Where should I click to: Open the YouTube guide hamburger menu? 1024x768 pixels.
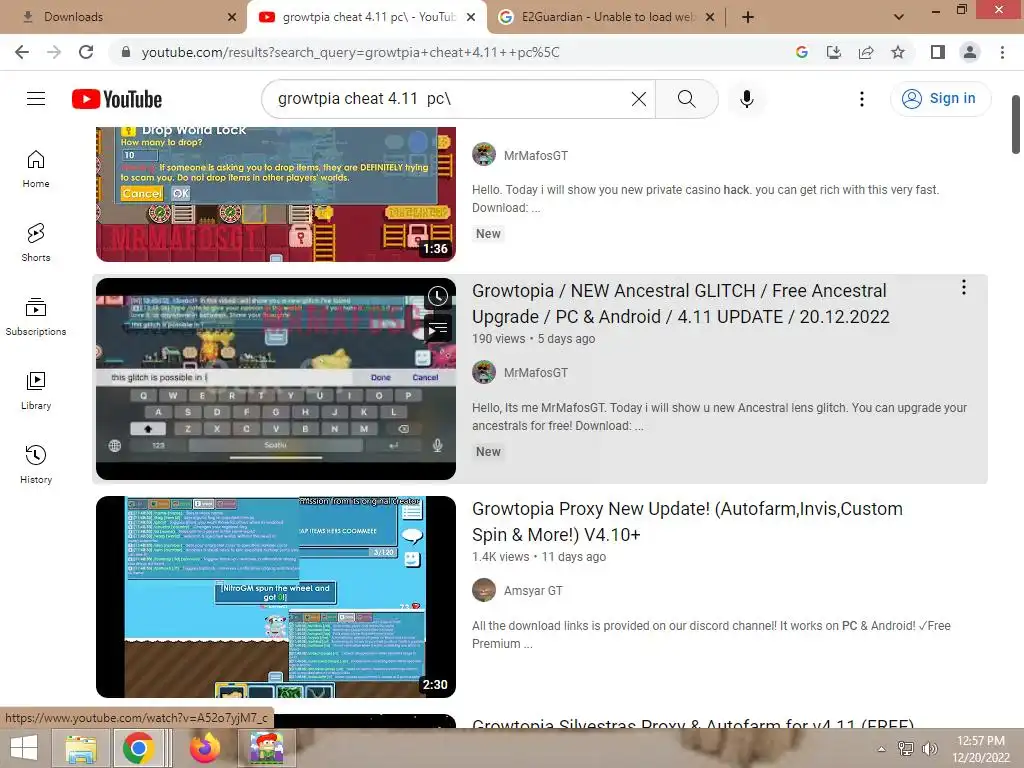pyautogui.click(x=36, y=99)
